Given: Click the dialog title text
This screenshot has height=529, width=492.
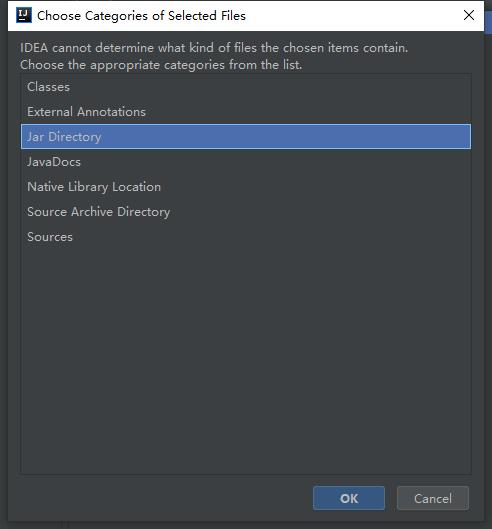Looking at the screenshot, I should 141,16.
